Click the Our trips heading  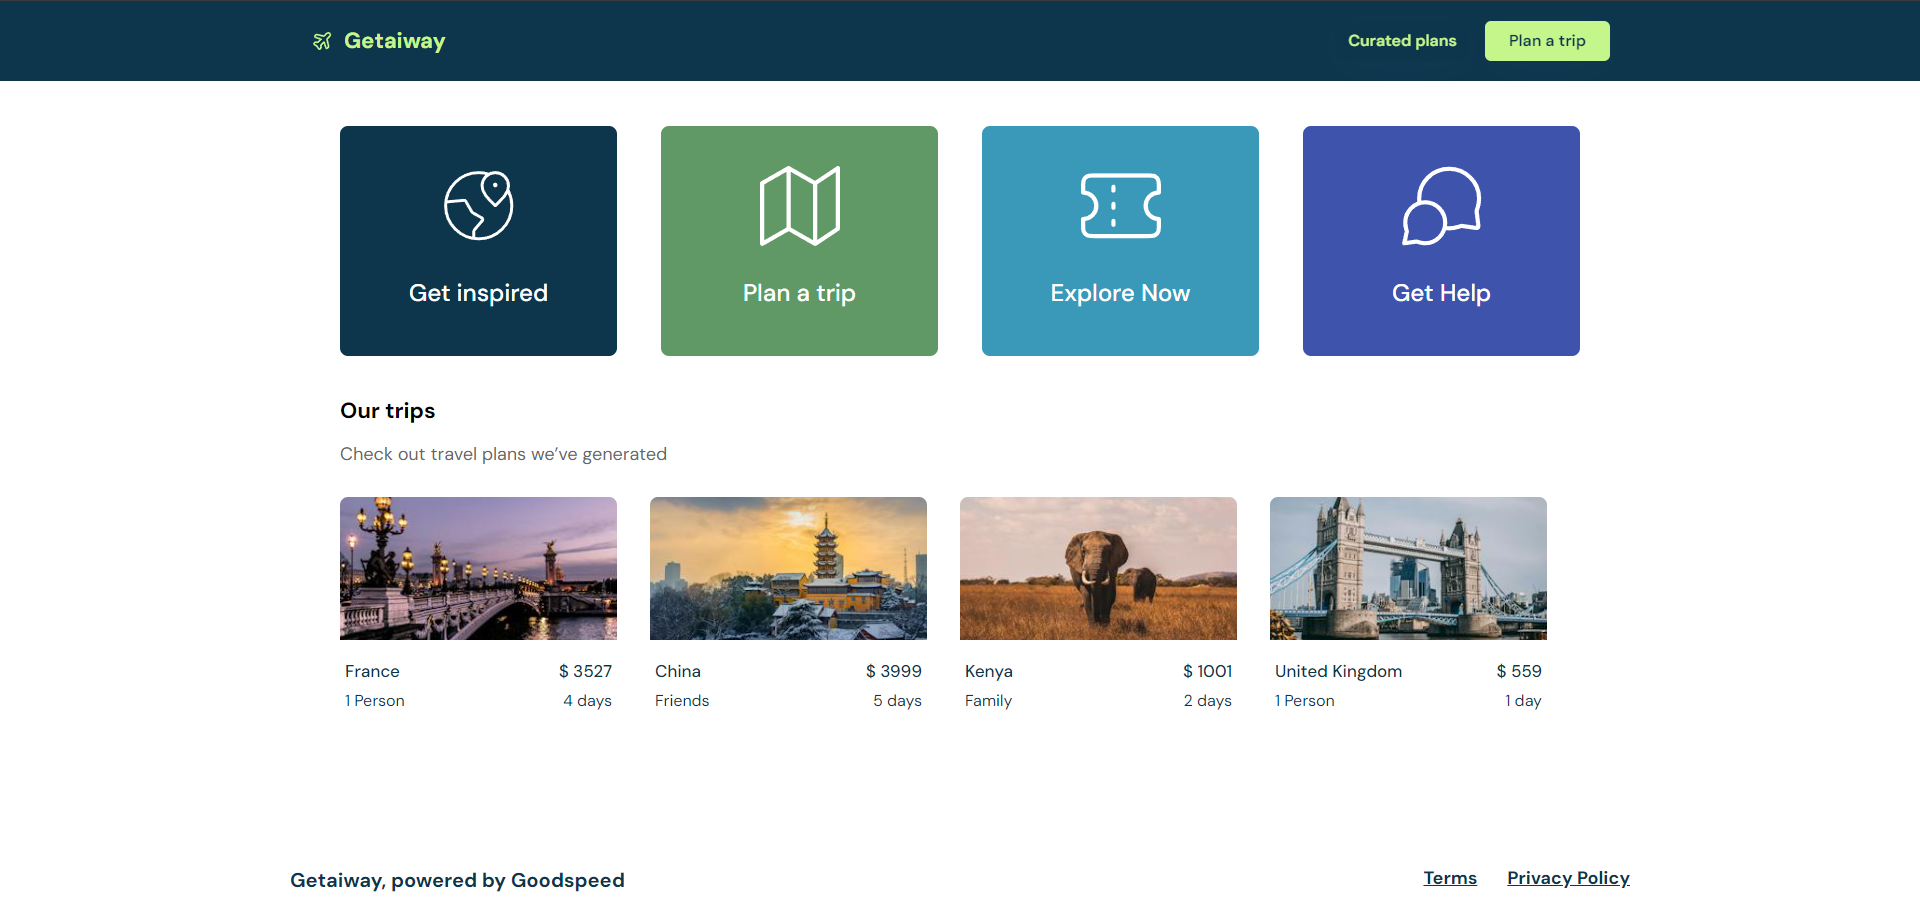pyautogui.click(x=388, y=411)
